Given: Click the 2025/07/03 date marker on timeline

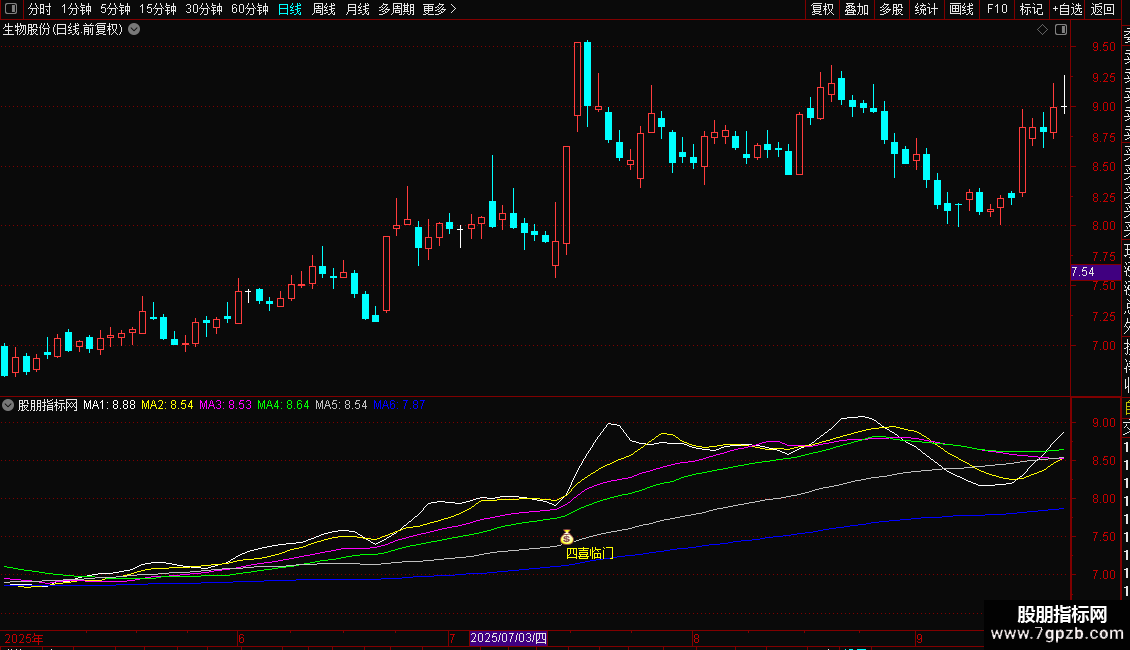Looking at the screenshot, I should (x=508, y=638).
